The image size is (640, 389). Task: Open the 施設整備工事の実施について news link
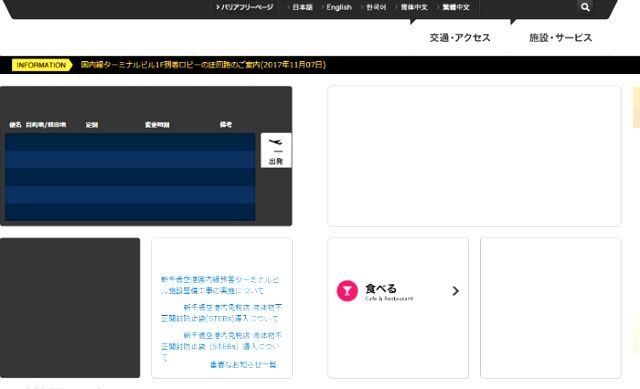pos(220,285)
